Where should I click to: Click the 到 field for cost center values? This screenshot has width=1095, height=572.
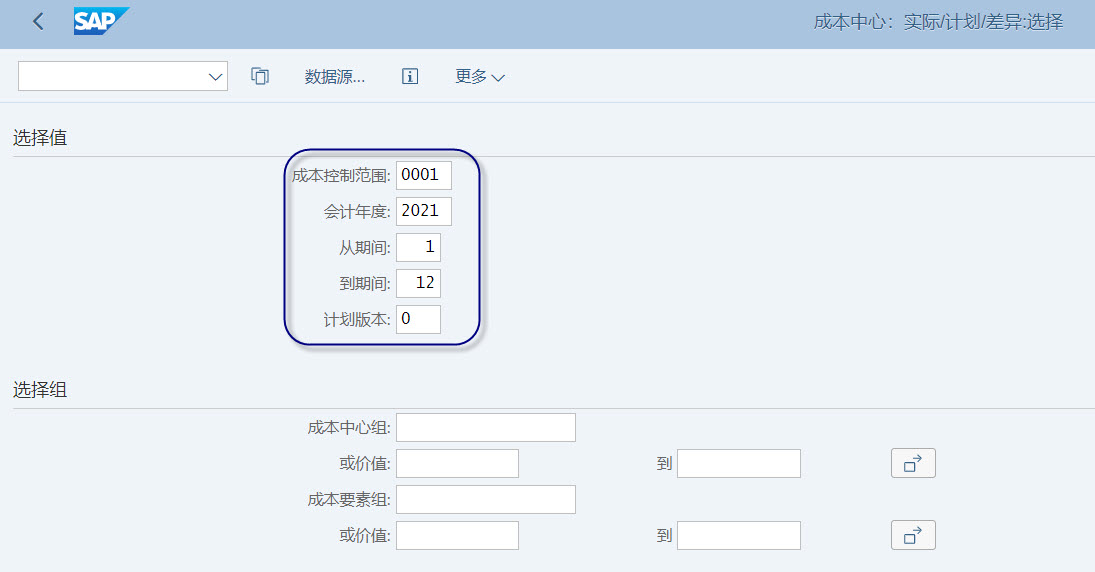tap(739, 464)
